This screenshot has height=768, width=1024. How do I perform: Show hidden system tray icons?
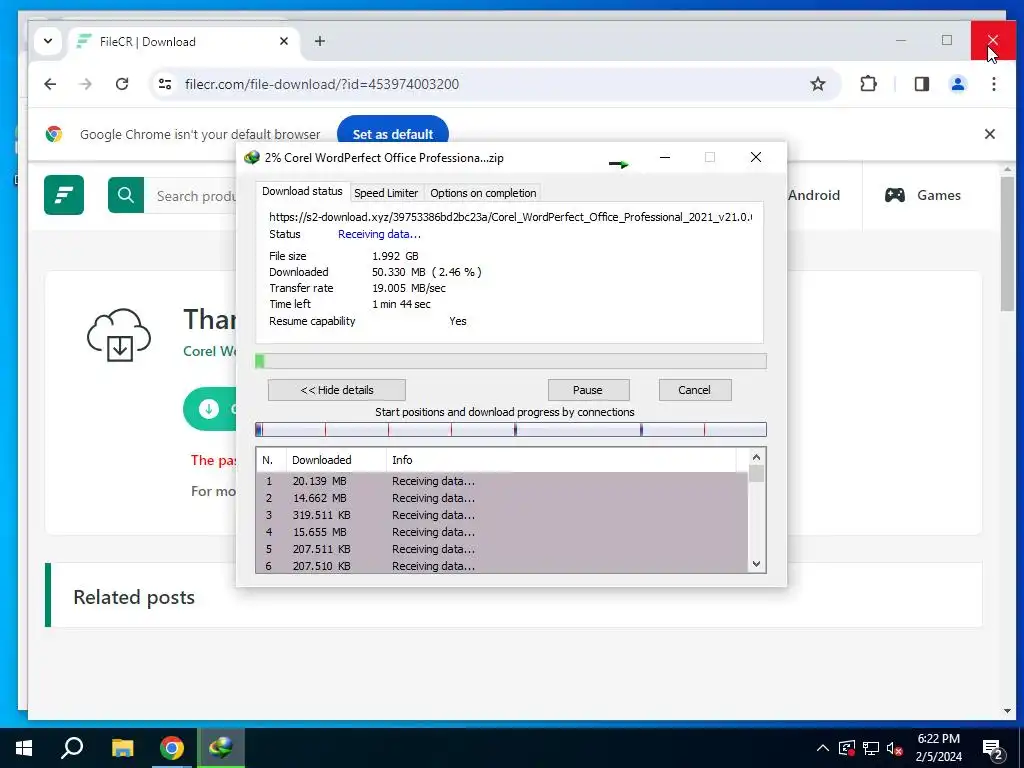823,748
